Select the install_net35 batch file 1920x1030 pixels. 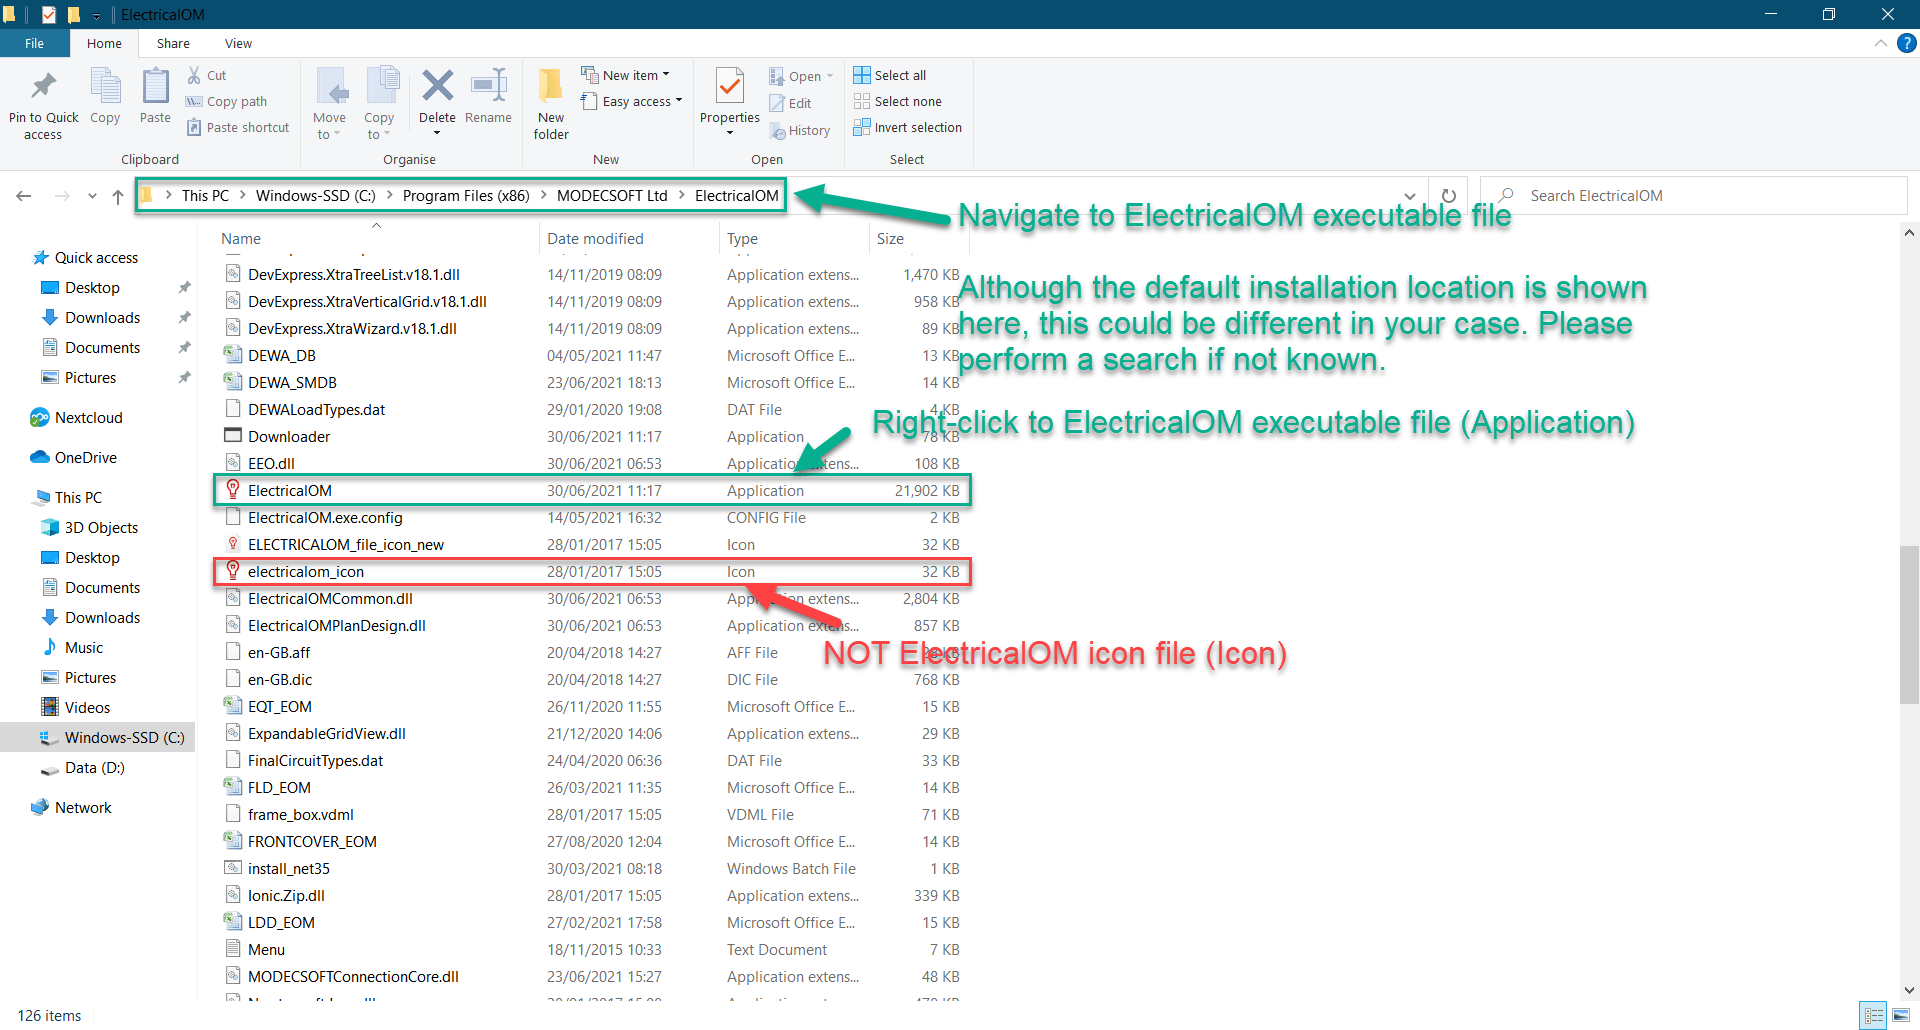[592, 869]
